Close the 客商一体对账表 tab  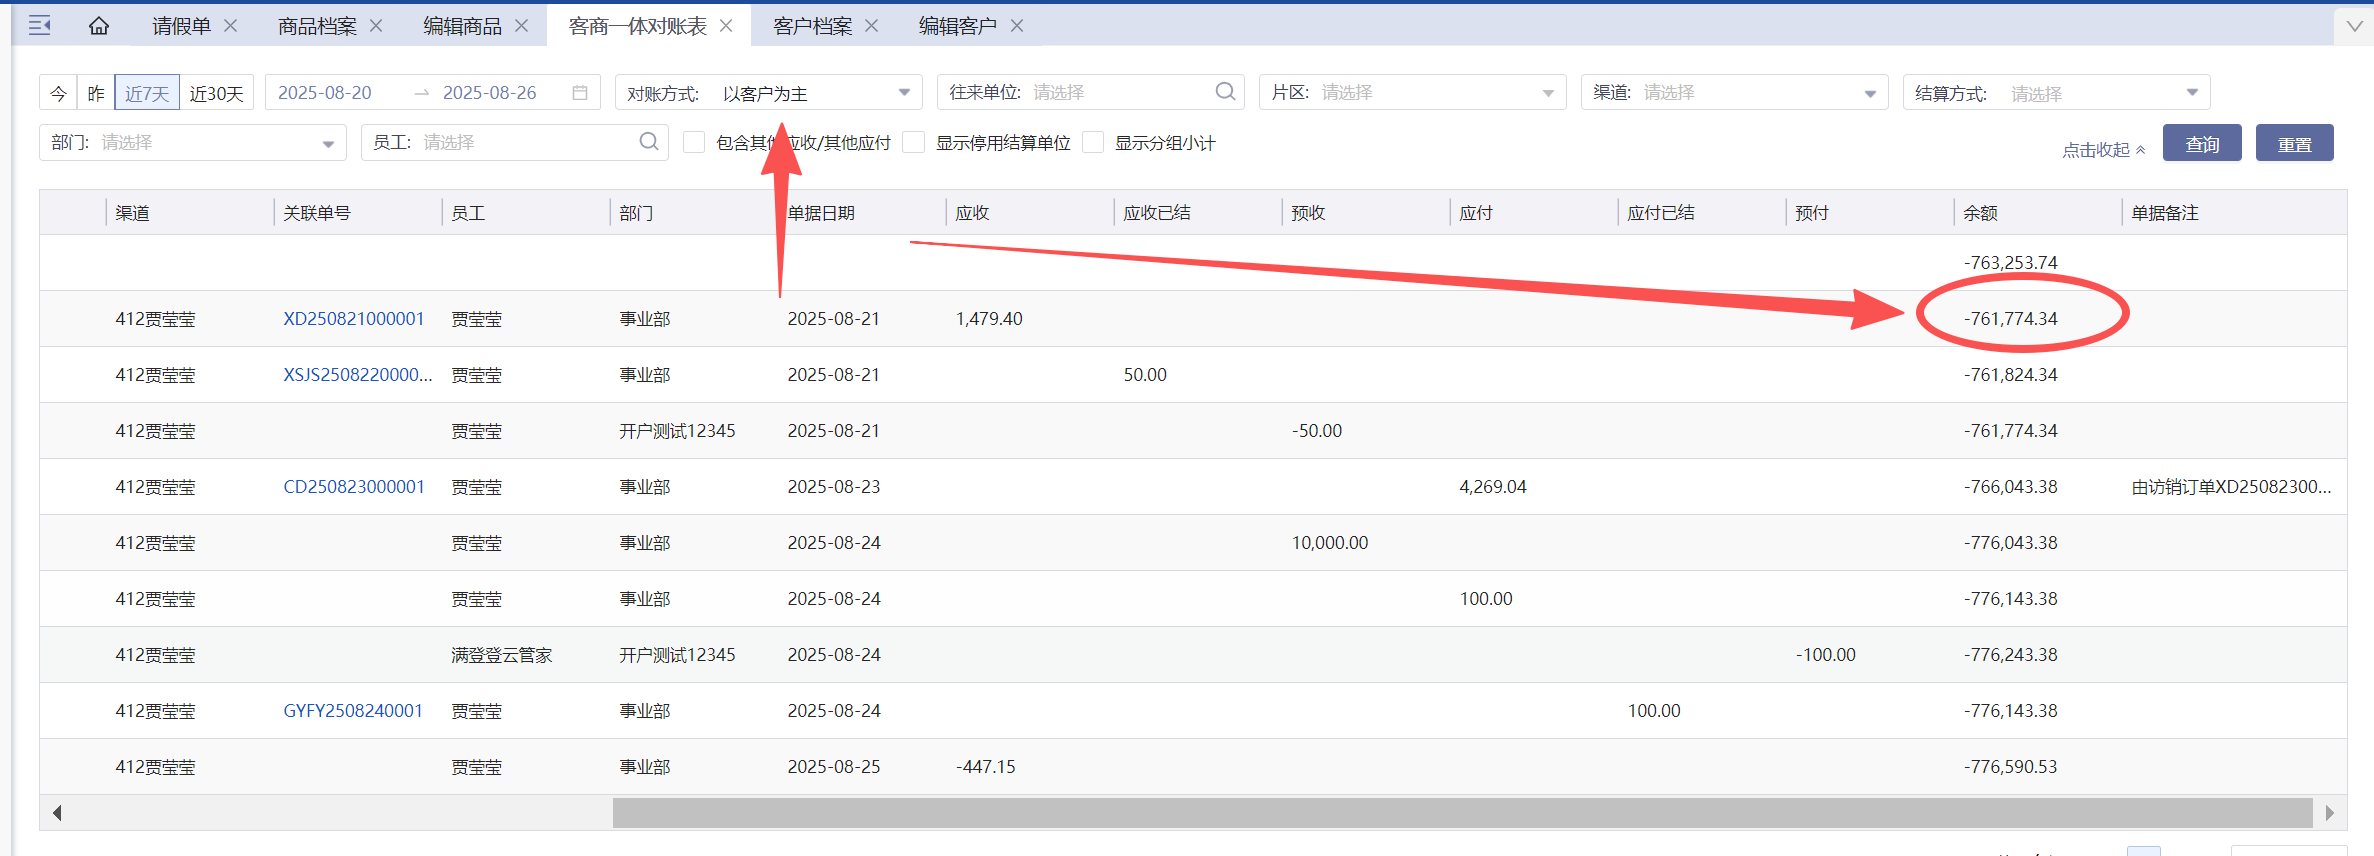coord(727,26)
